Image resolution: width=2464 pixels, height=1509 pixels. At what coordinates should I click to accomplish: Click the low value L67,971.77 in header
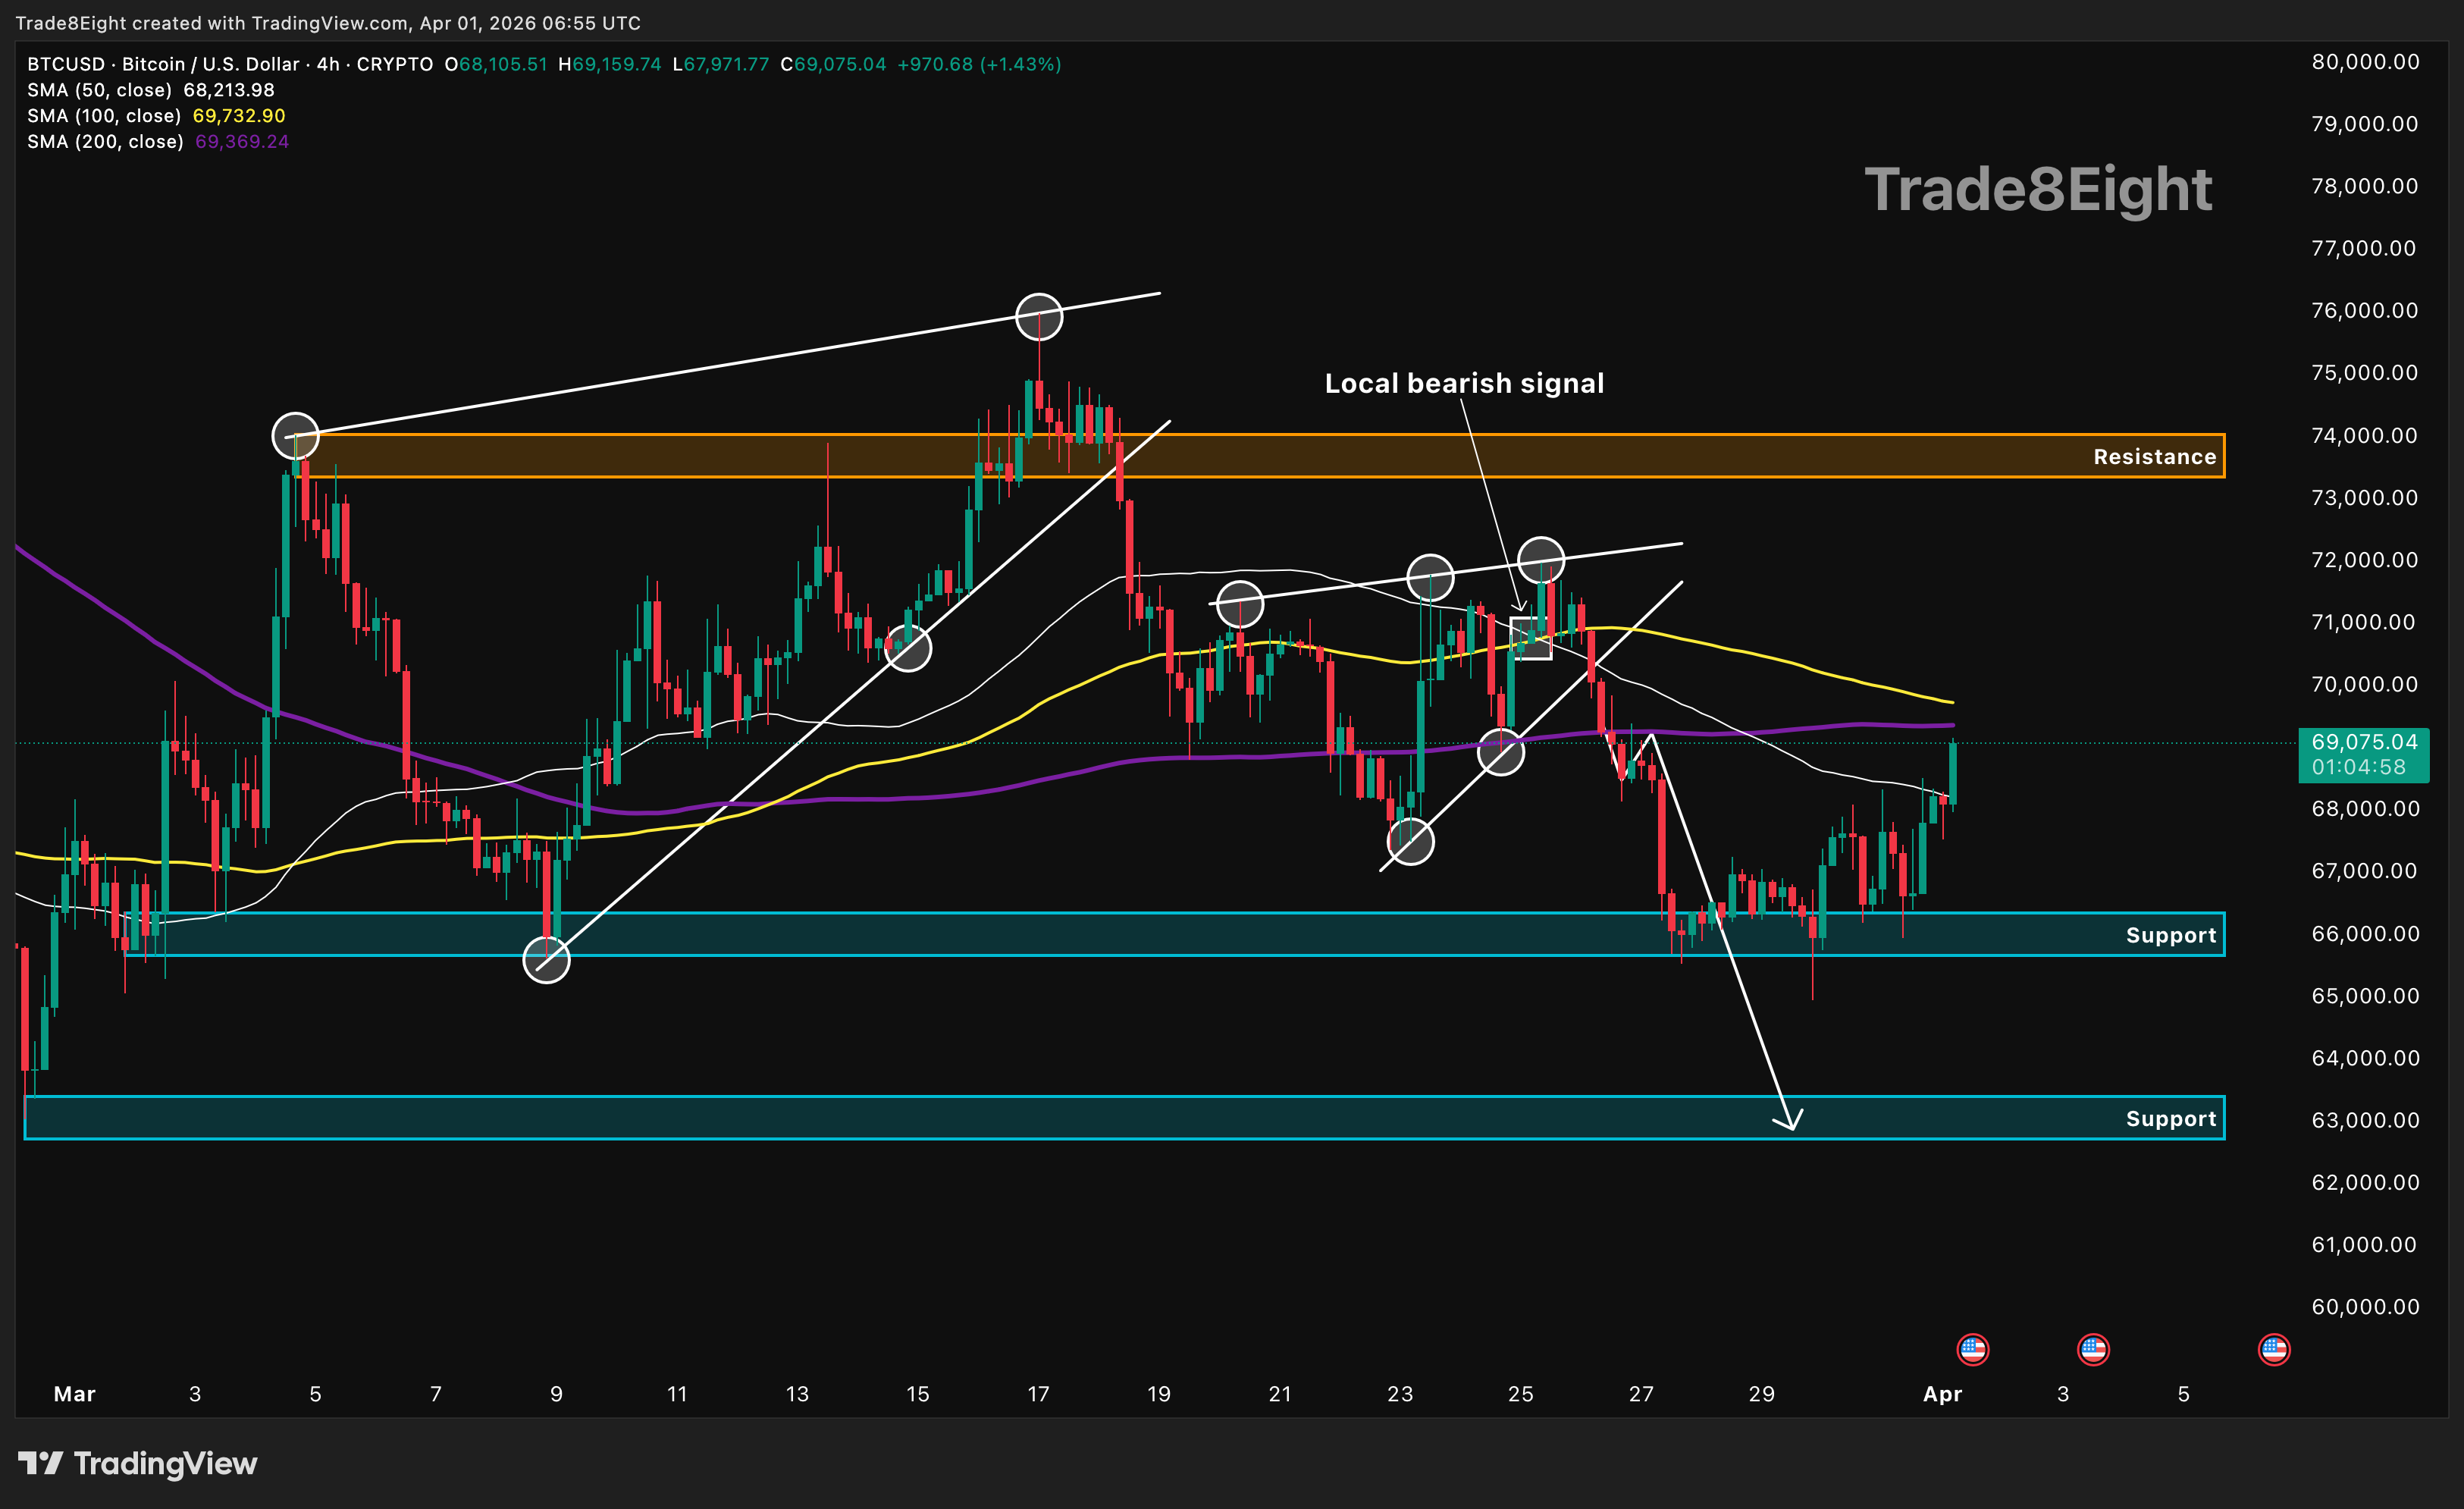tap(721, 64)
